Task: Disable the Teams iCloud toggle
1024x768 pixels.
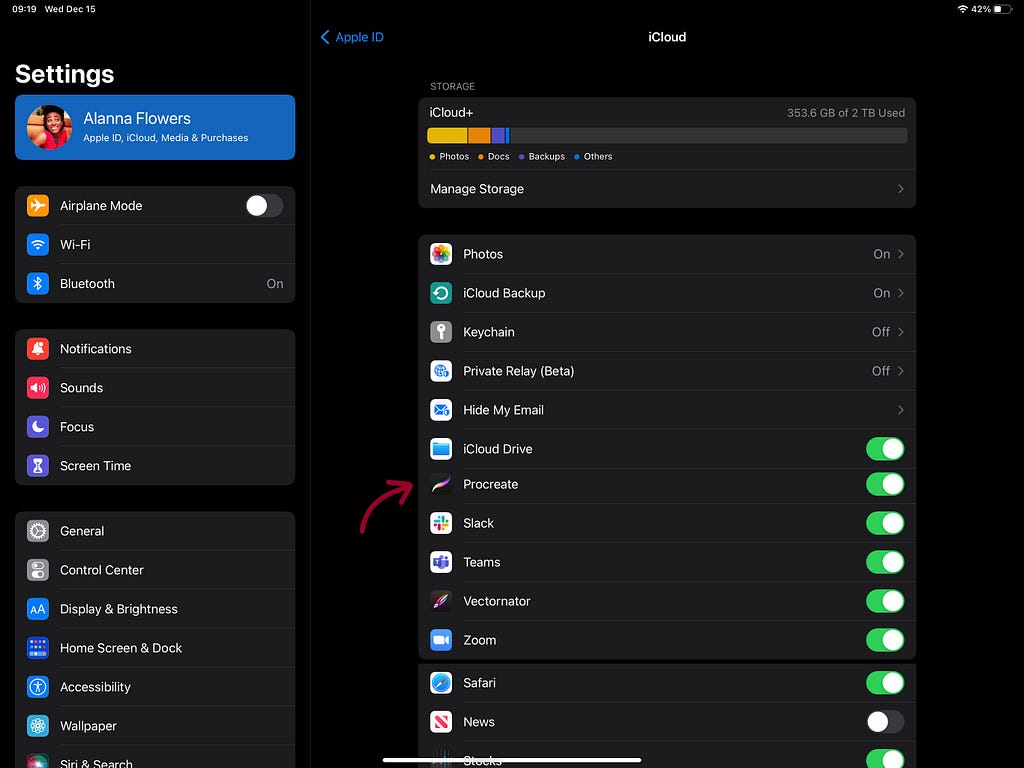Action: pyautogui.click(x=885, y=562)
